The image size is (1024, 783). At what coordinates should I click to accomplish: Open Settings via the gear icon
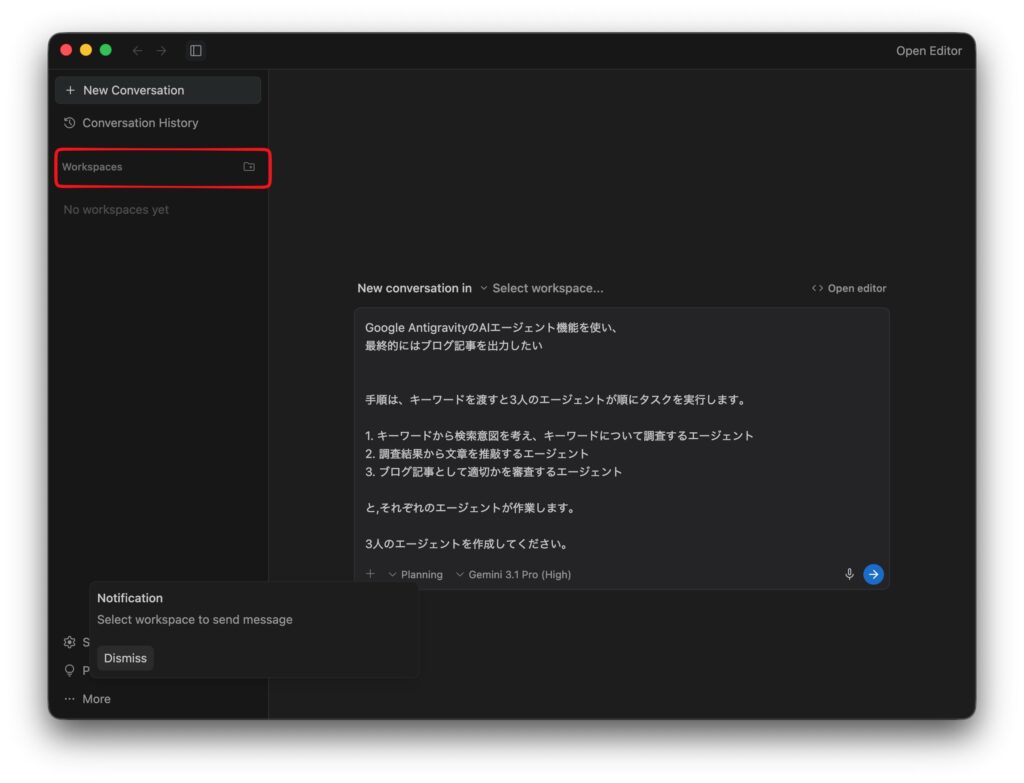[x=70, y=642]
